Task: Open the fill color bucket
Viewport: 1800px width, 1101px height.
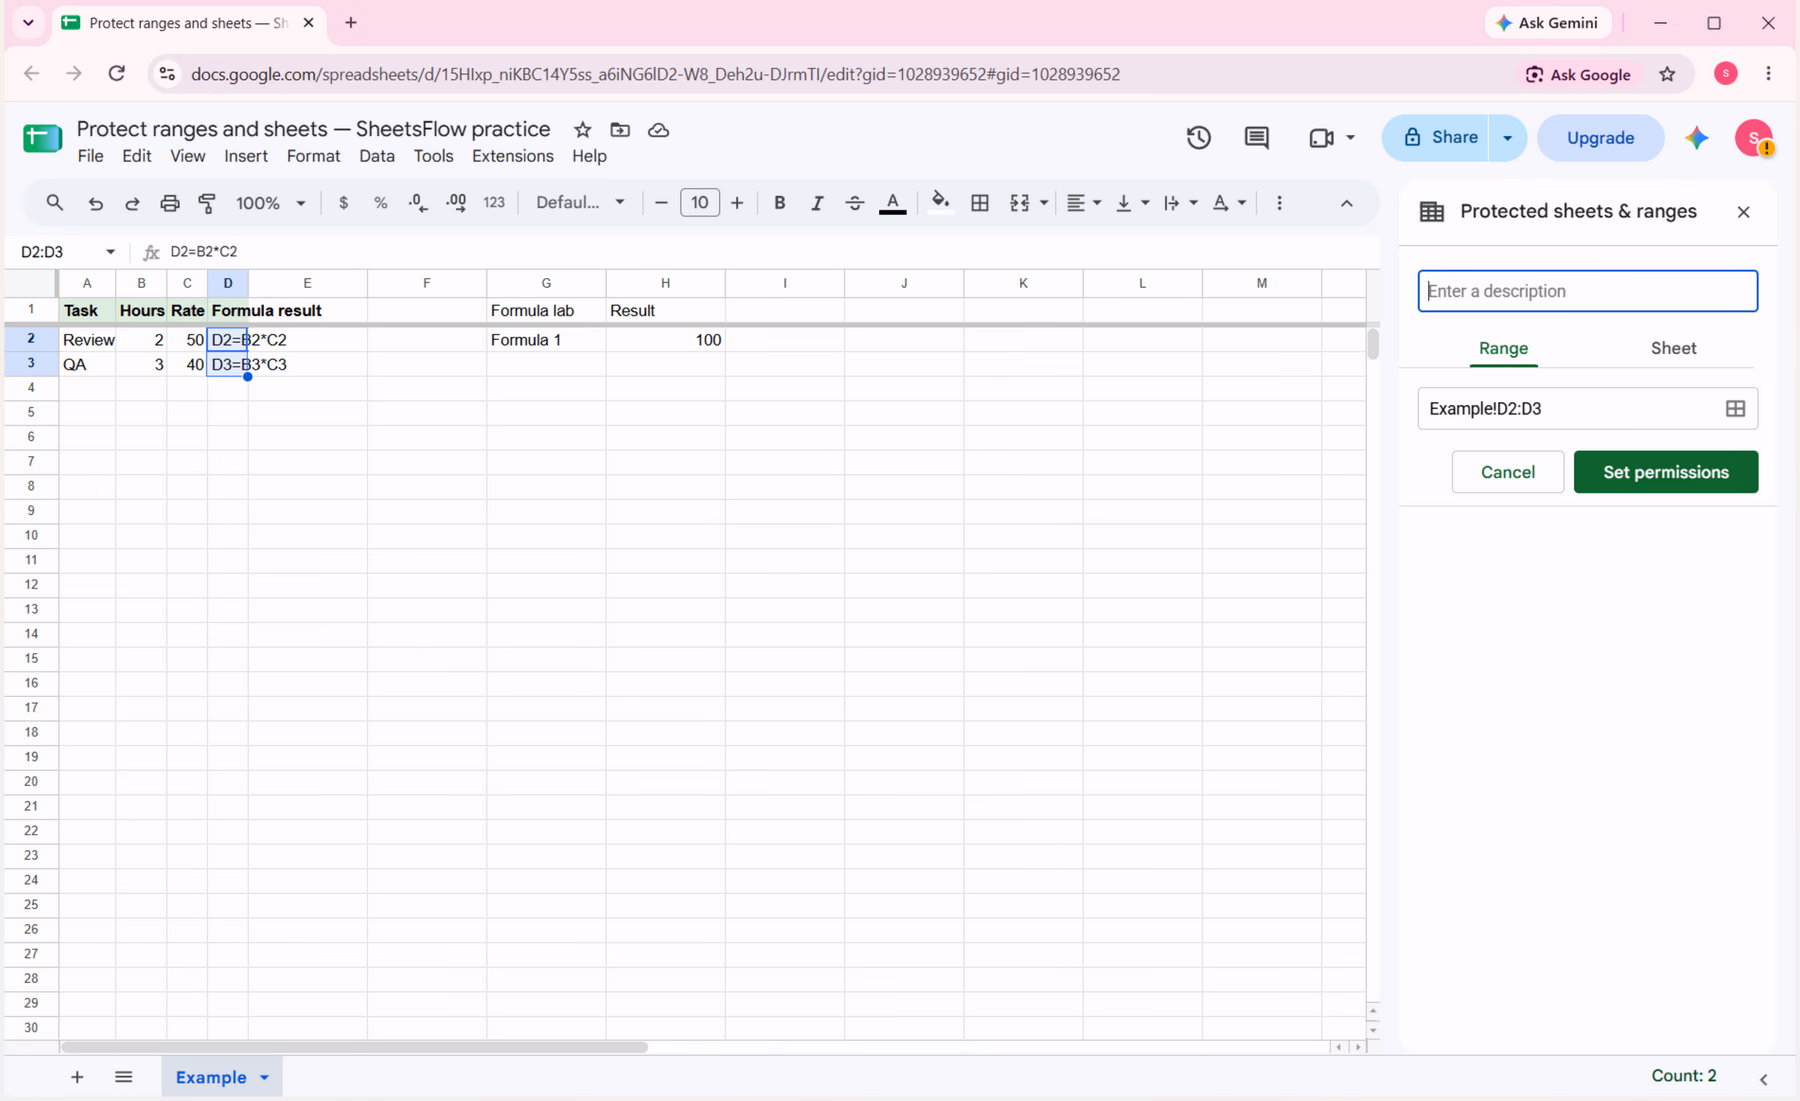Action: pyautogui.click(x=940, y=203)
